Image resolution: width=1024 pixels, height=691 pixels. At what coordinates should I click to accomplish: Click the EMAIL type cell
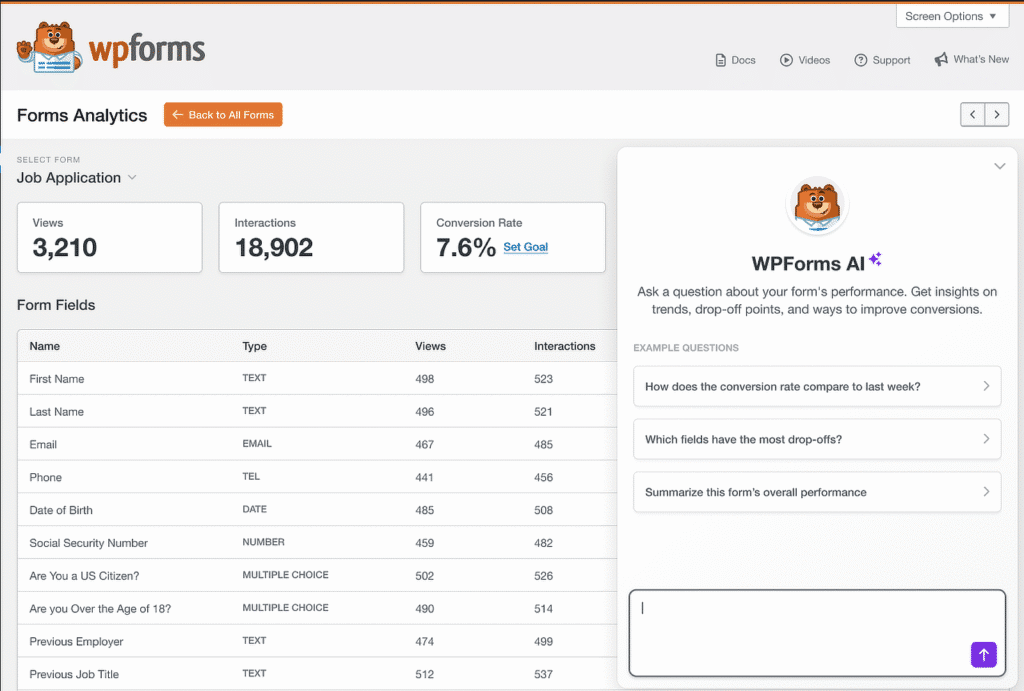[x=257, y=443]
